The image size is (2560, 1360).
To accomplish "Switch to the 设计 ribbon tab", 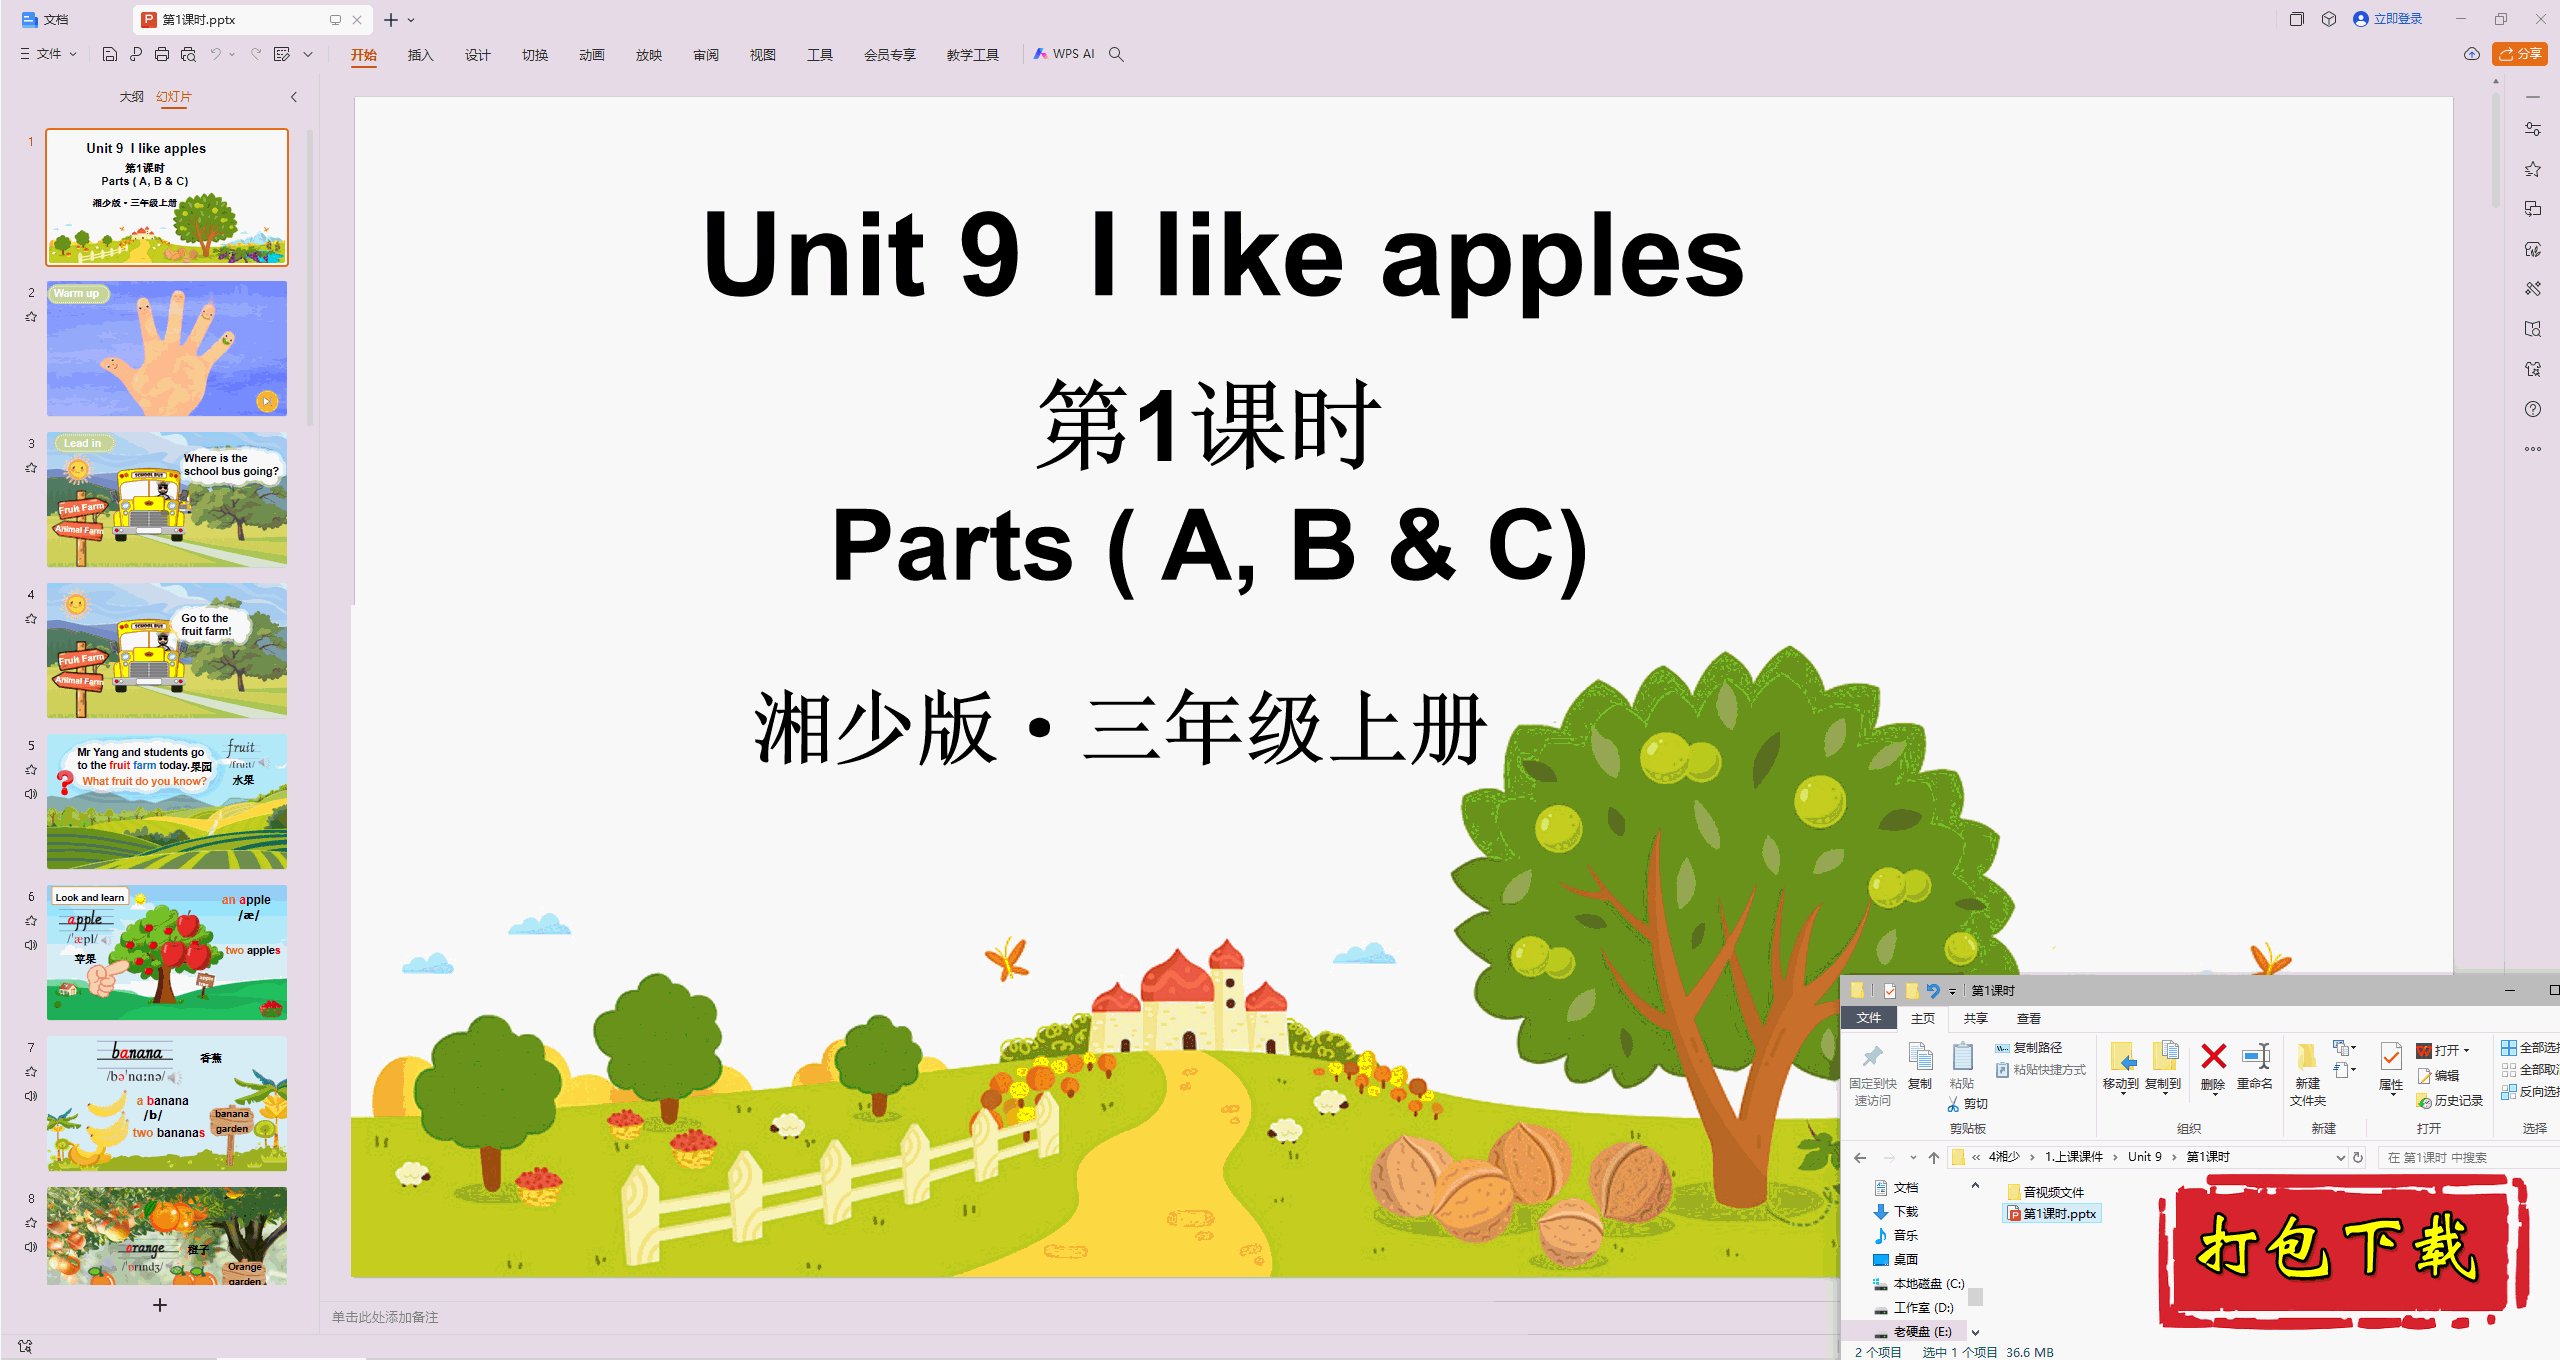I will [x=477, y=55].
